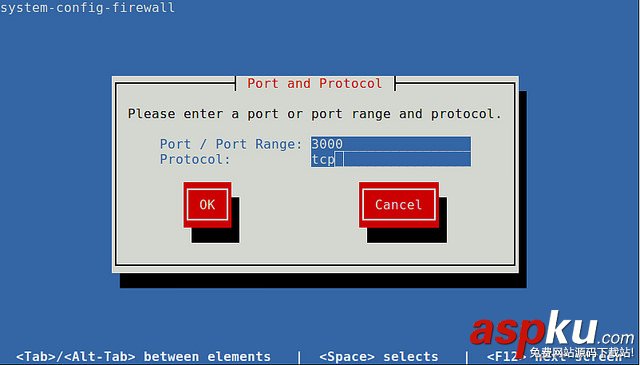Select the 'Port / Port Range:' label
This screenshot has height=365, width=640.
coord(231,144)
